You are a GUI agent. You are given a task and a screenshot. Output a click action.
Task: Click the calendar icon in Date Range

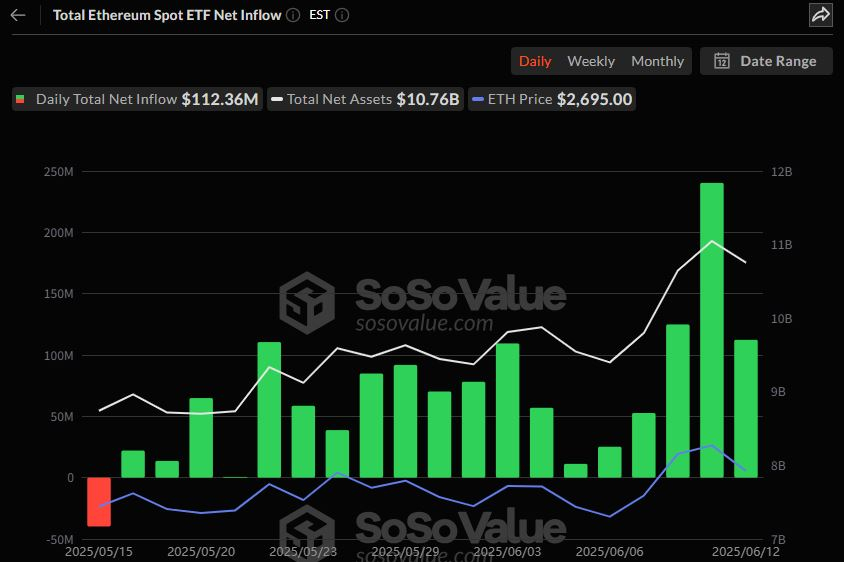click(721, 61)
